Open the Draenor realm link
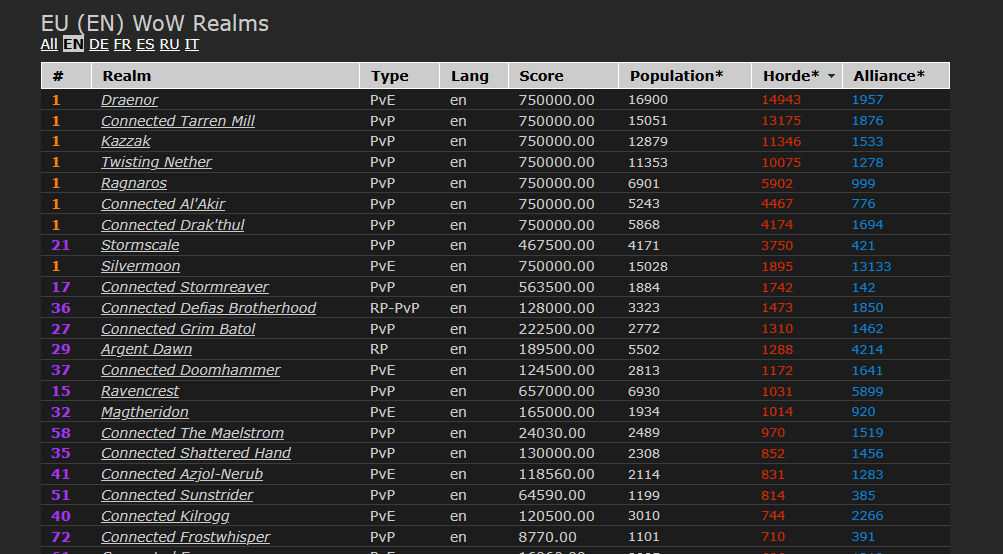1003x554 pixels. point(129,100)
